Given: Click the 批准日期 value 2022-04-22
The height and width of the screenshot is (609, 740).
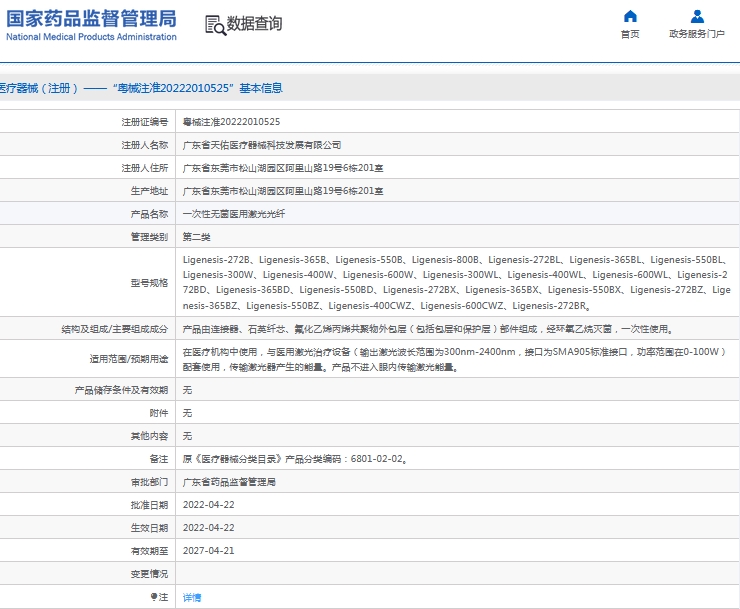Looking at the screenshot, I should point(209,505).
